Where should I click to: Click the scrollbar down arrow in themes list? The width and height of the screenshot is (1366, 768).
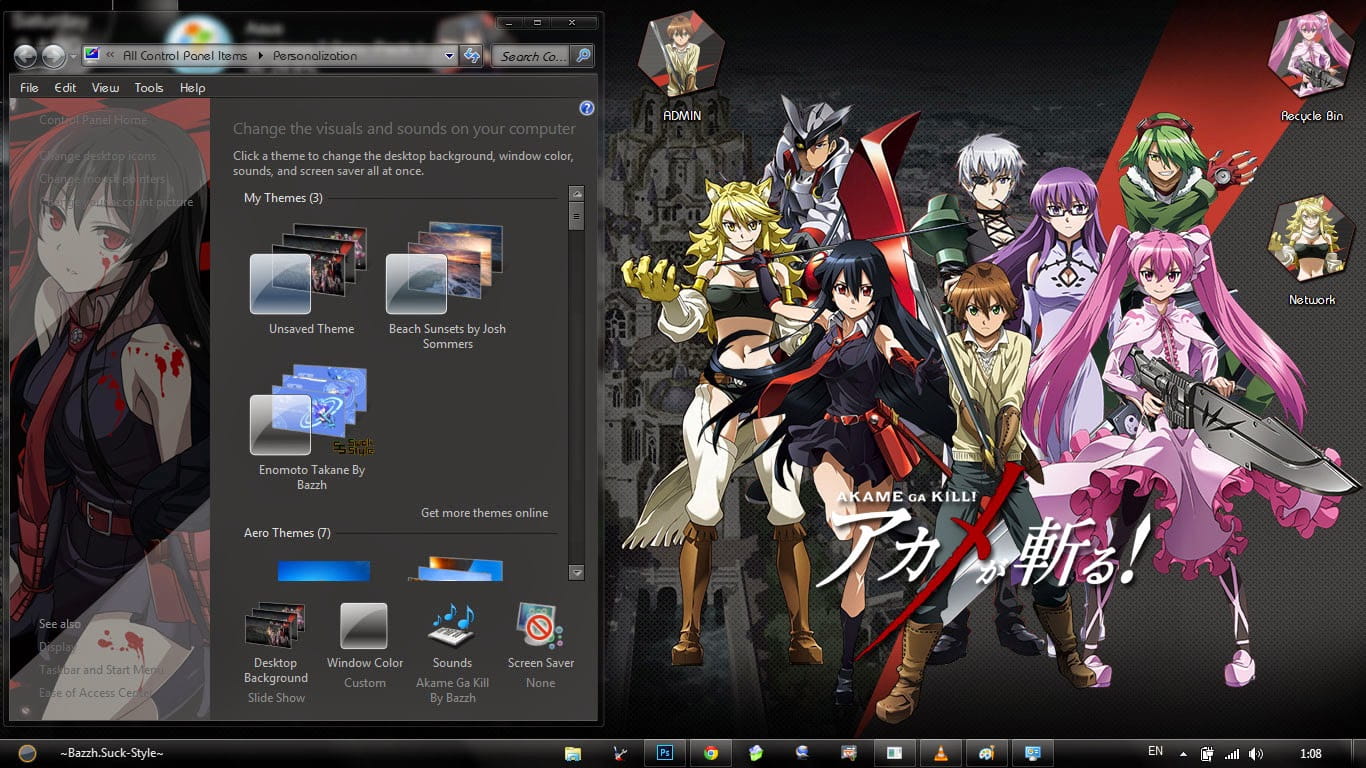(x=577, y=573)
